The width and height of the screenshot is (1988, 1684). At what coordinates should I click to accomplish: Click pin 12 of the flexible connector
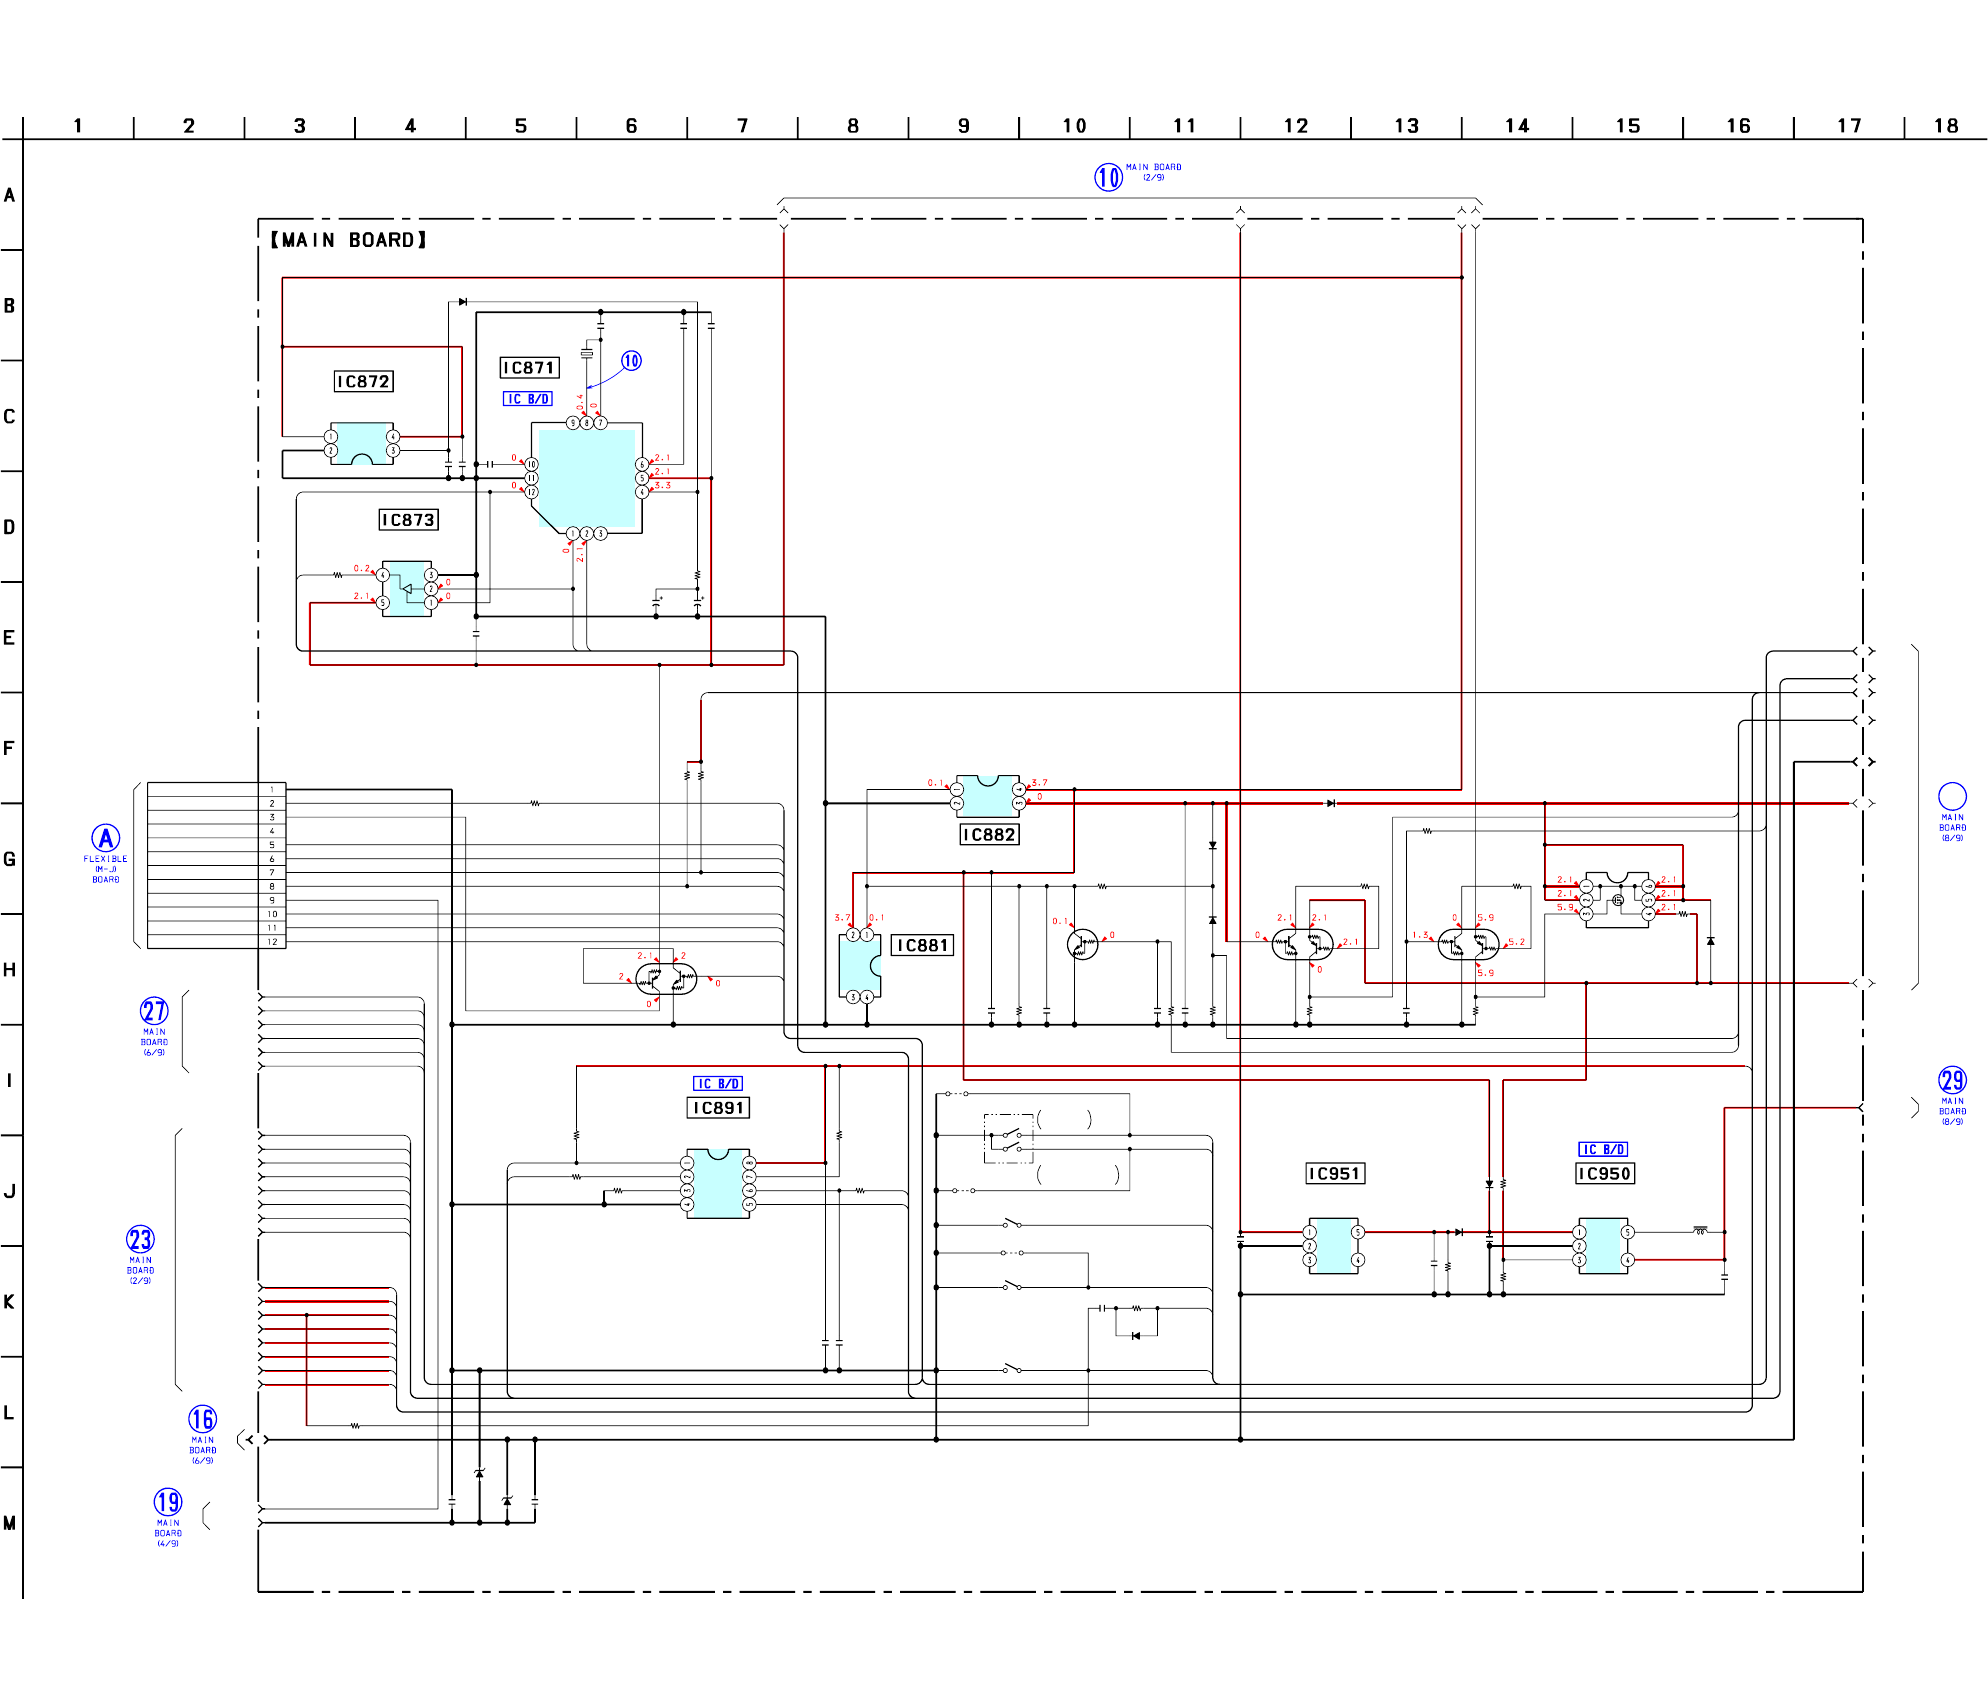272,942
